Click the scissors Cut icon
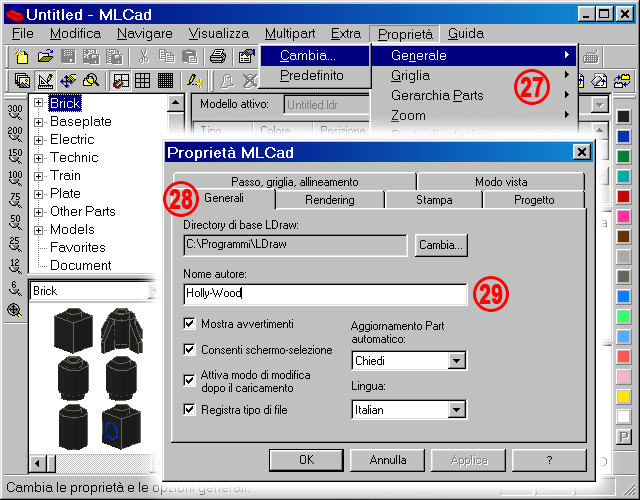 pyautogui.click(x=143, y=57)
